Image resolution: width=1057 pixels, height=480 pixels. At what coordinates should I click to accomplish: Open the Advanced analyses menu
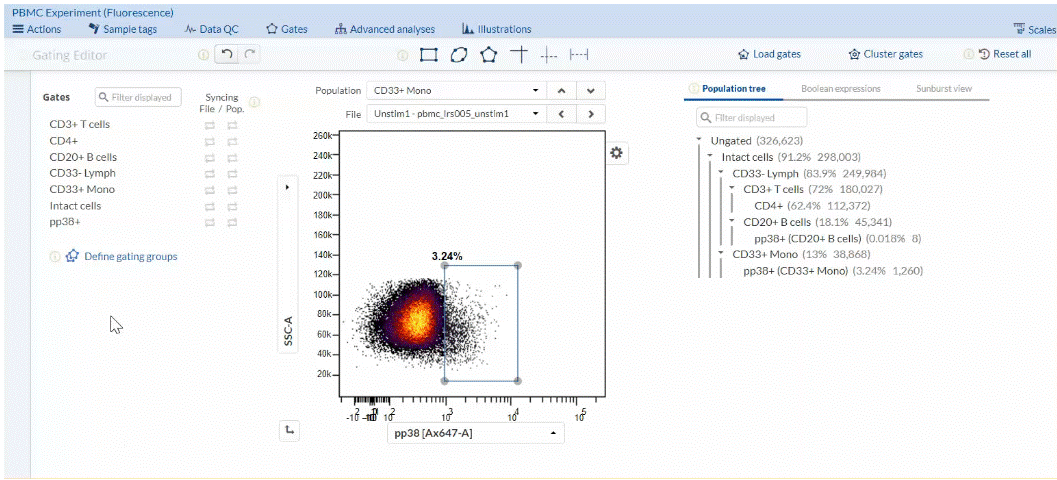point(385,29)
